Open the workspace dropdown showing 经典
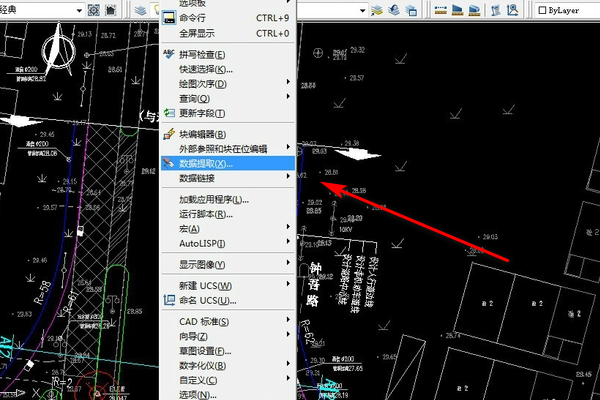 point(41,10)
